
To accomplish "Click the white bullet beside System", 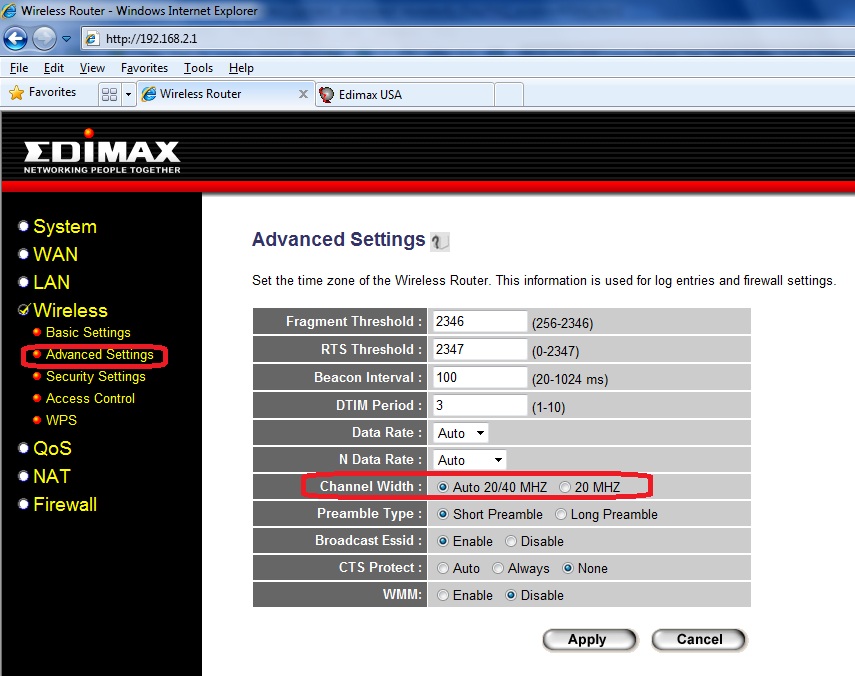I will pyautogui.click(x=23, y=226).
